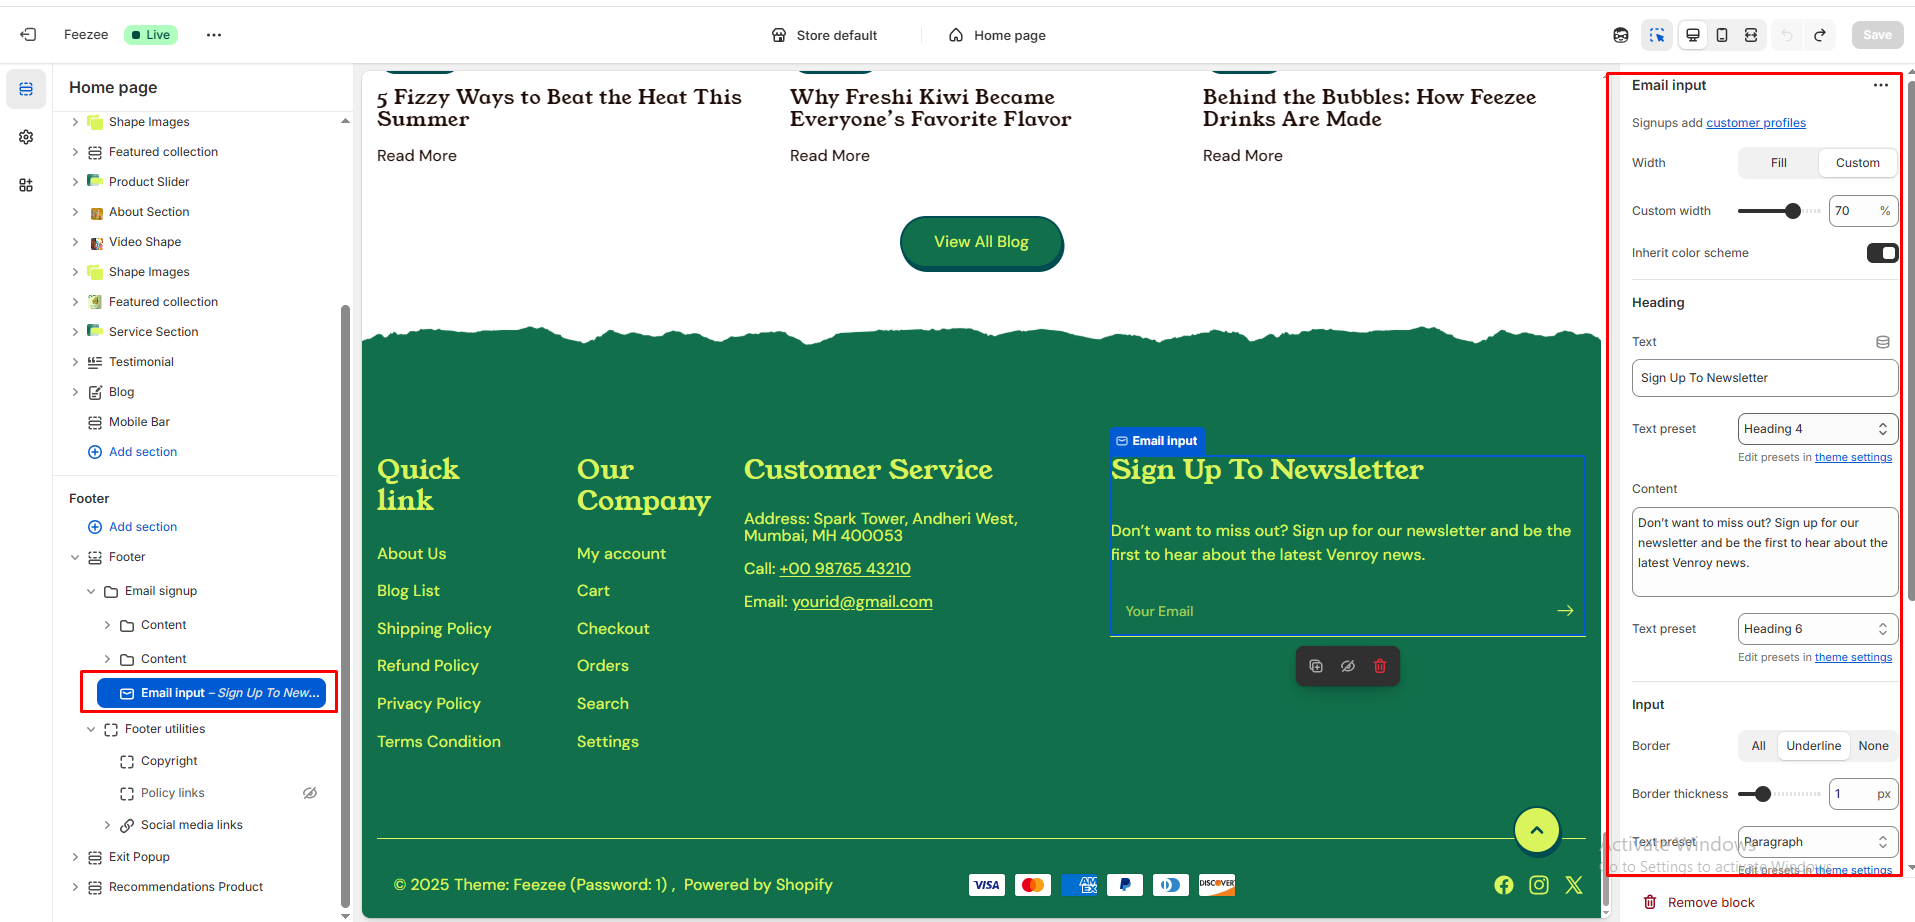Toggle Inherit color scheme switch

[x=1881, y=253]
